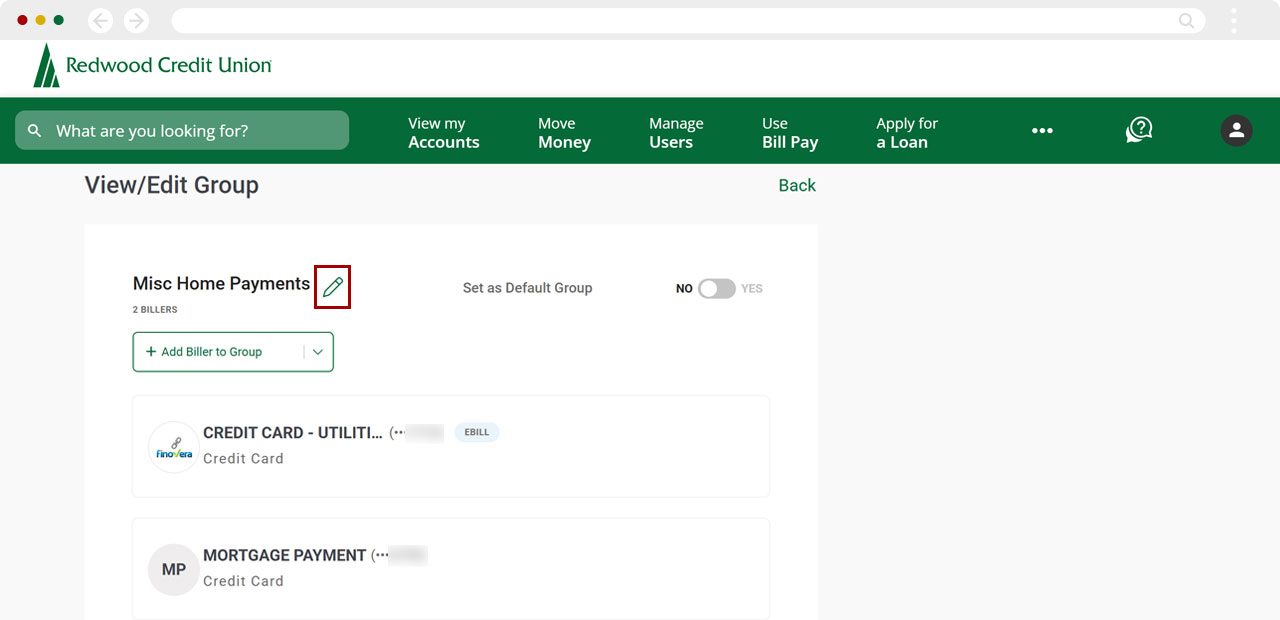This screenshot has height=620, width=1280.
Task: Click the three-dot more options icon
Action: pyautogui.click(x=1042, y=131)
